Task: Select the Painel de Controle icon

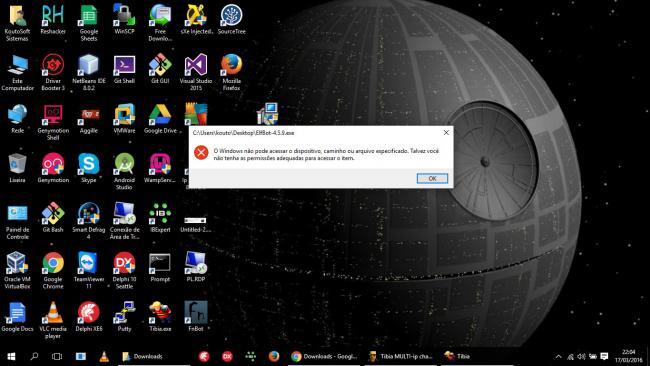Action: 17,221
